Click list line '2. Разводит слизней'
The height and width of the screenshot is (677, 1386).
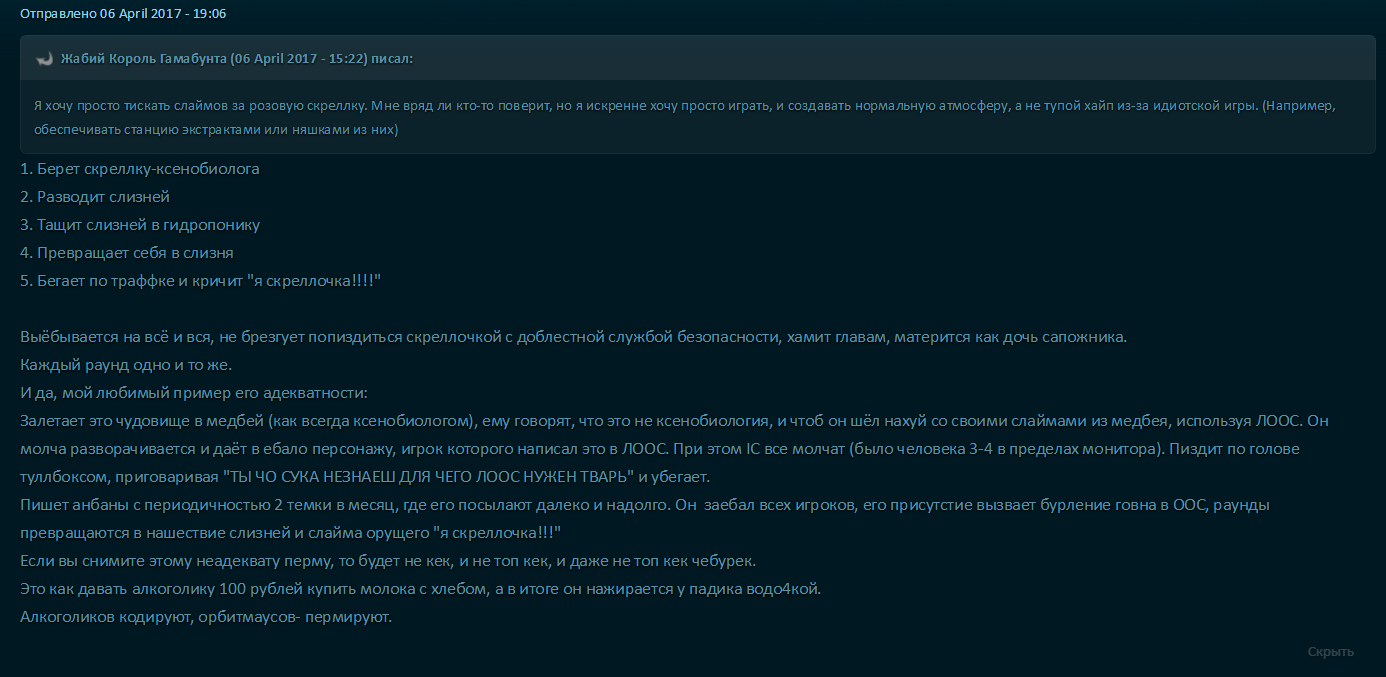point(95,197)
